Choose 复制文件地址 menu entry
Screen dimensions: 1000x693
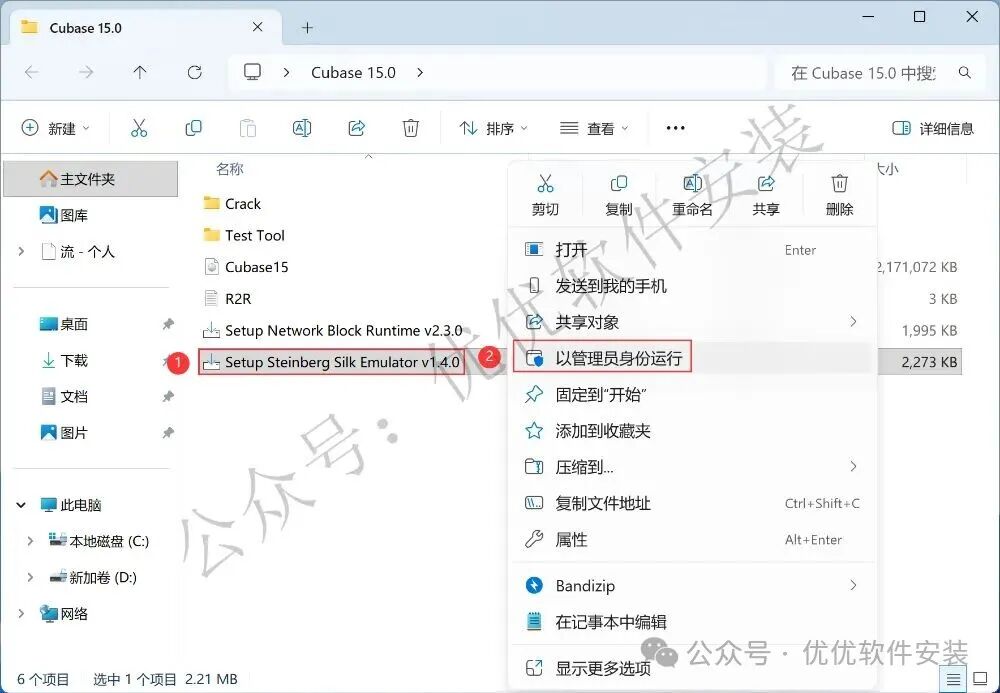(692, 504)
